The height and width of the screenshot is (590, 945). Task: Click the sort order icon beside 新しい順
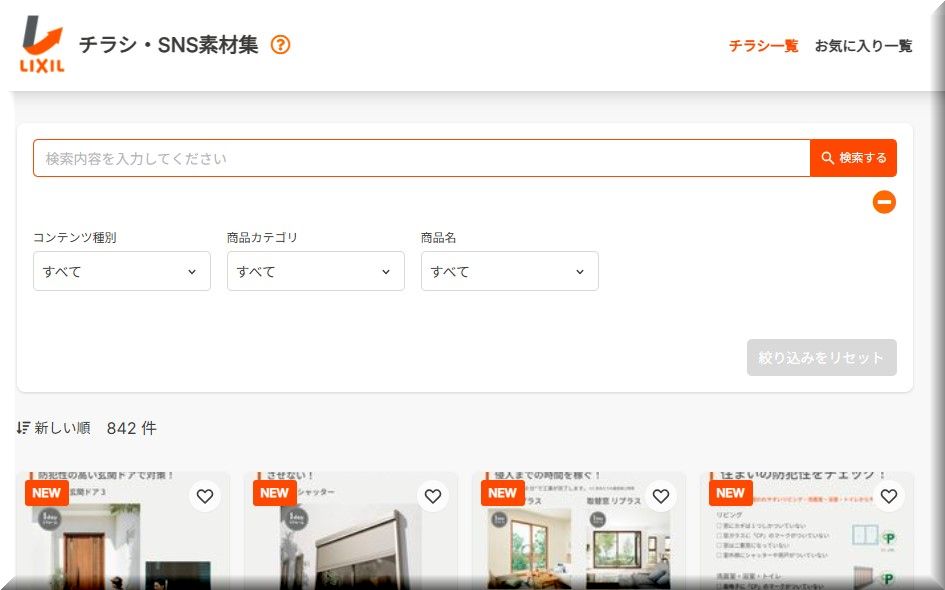coord(24,428)
